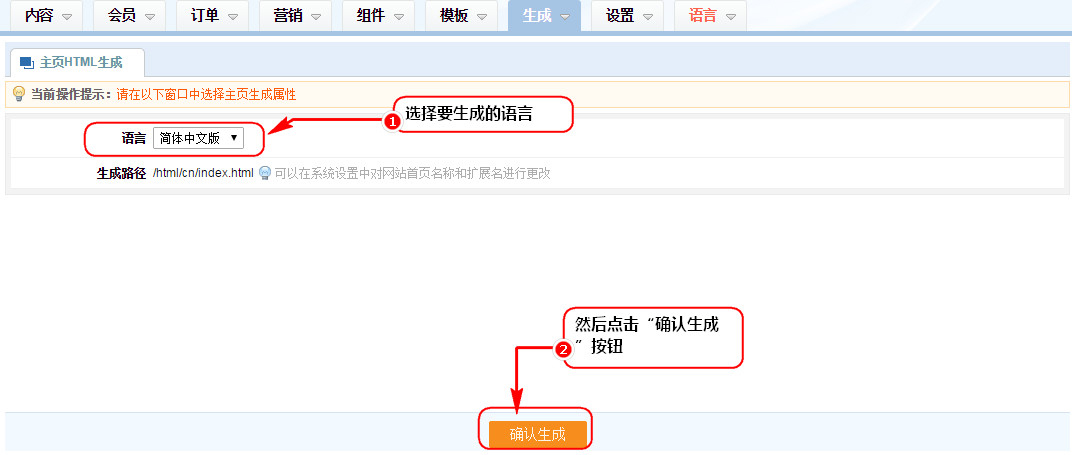Expand the 设置 dropdown arrow
Image resolution: width=1072 pixels, height=455 pixels.
[x=648, y=17]
